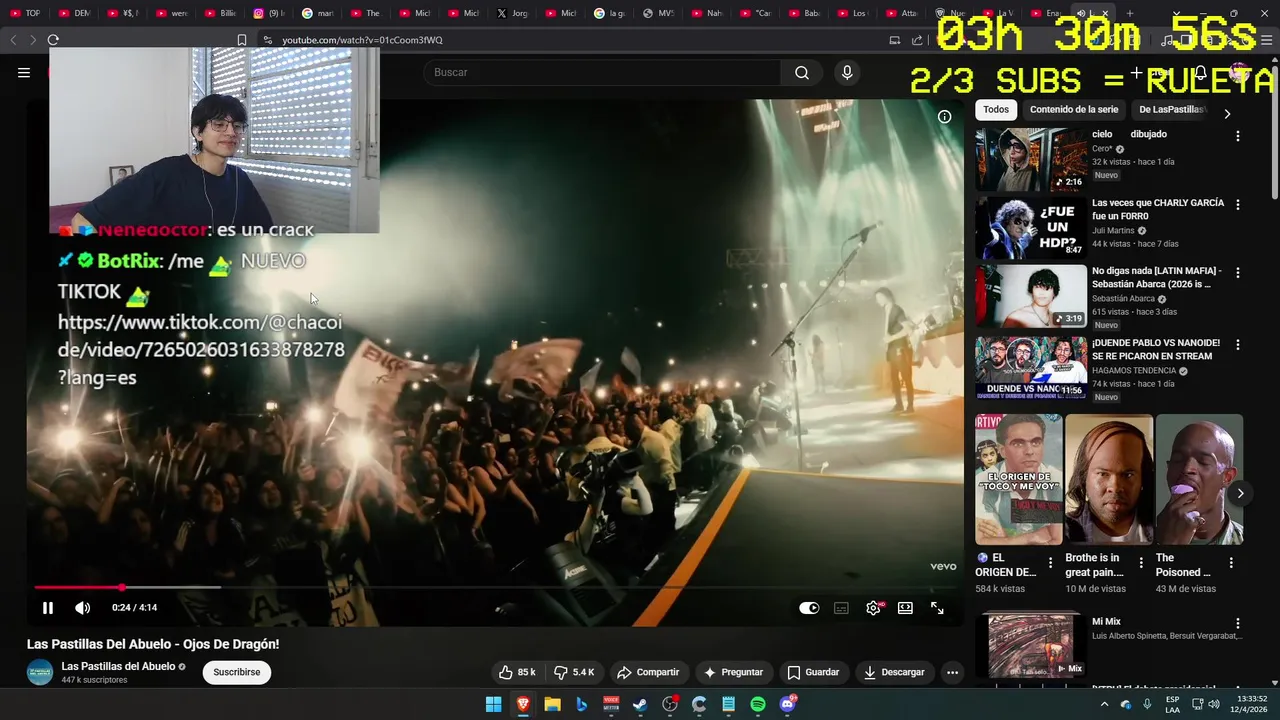Mute the video volume speaker icon
Image resolution: width=1280 pixels, height=720 pixels.
point(82,607)
